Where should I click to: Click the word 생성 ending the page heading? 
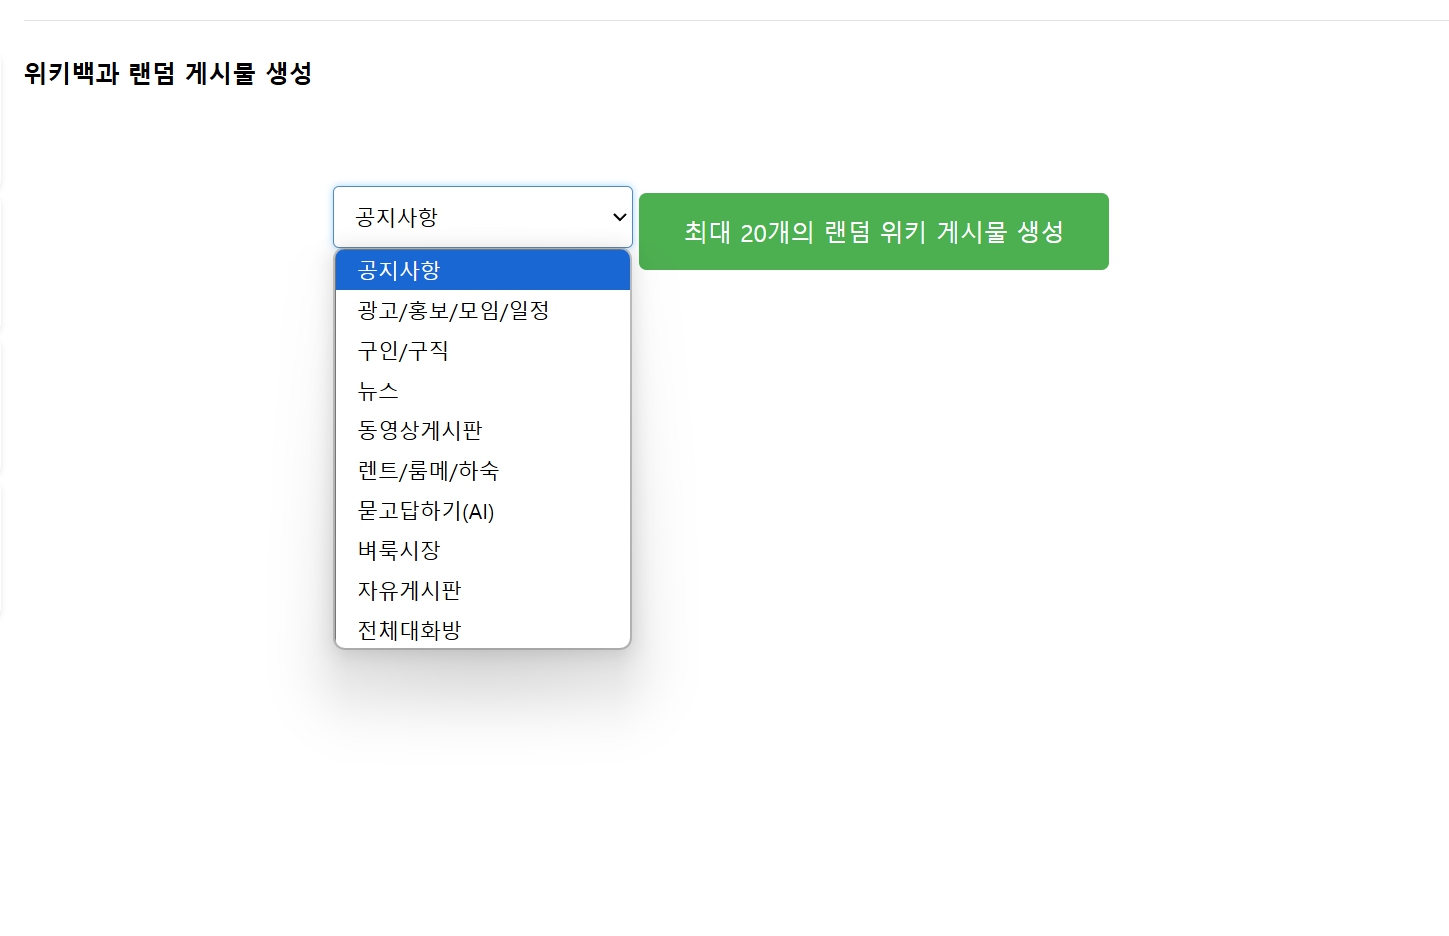[x=289, y=73]
